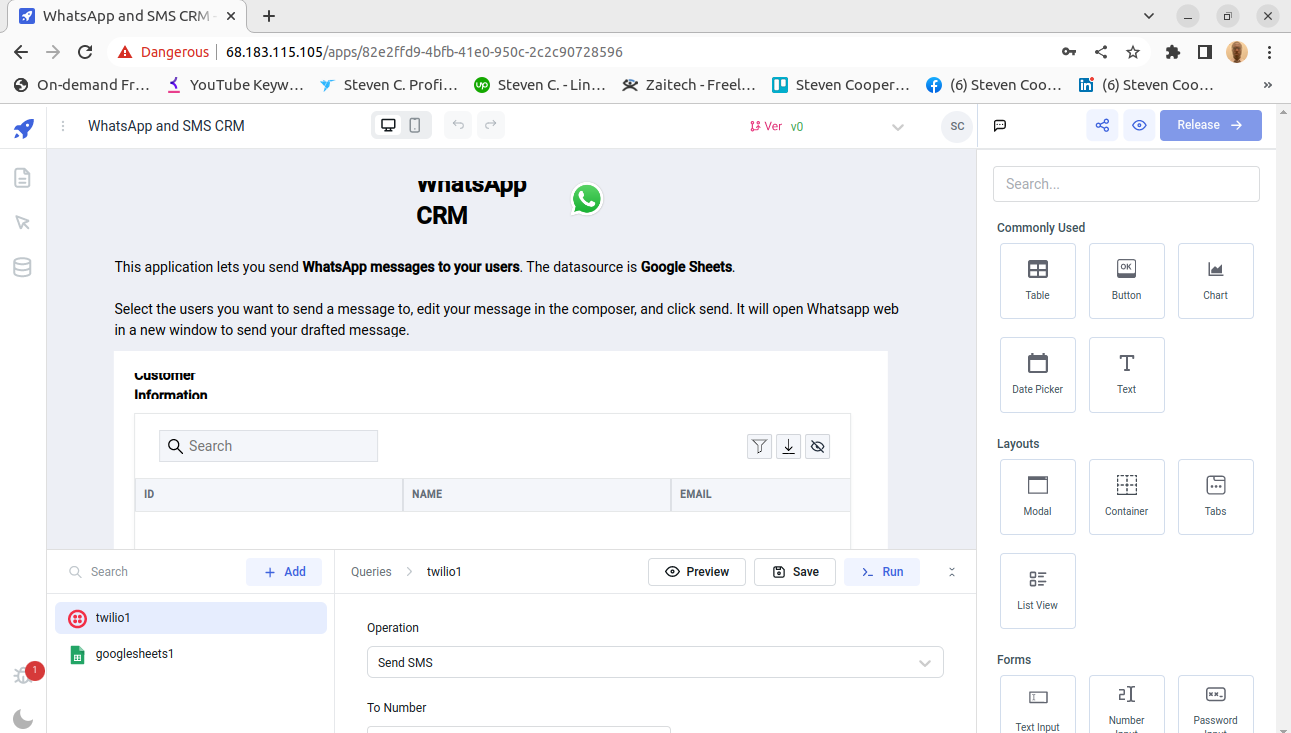Click the table filter funnel icon

click(x=760, y=446)
